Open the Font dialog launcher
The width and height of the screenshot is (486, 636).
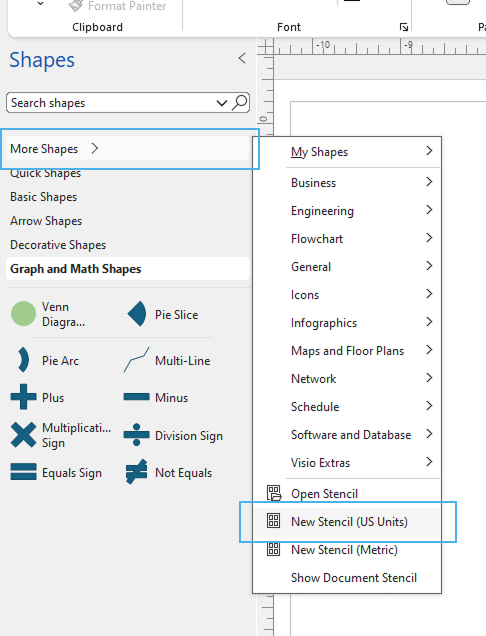click(x=404, y=27)
